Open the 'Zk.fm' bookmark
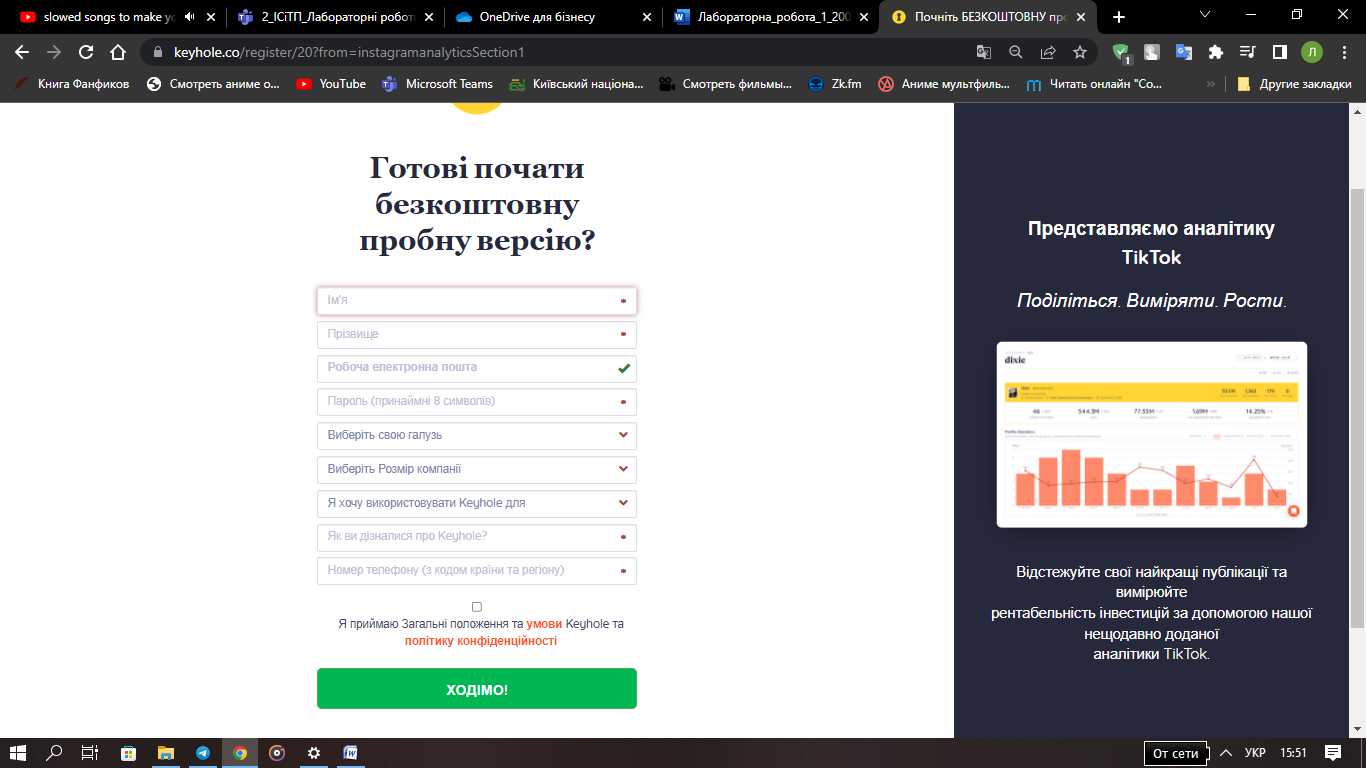Screen dimensions: 1366x768 point(835,84)
